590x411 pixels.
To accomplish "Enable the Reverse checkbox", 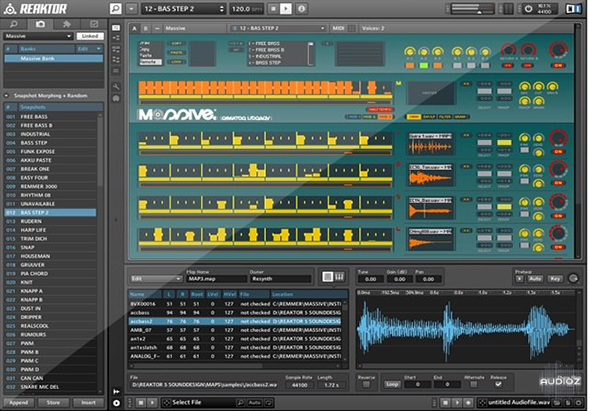I will (x=366, y=384).
